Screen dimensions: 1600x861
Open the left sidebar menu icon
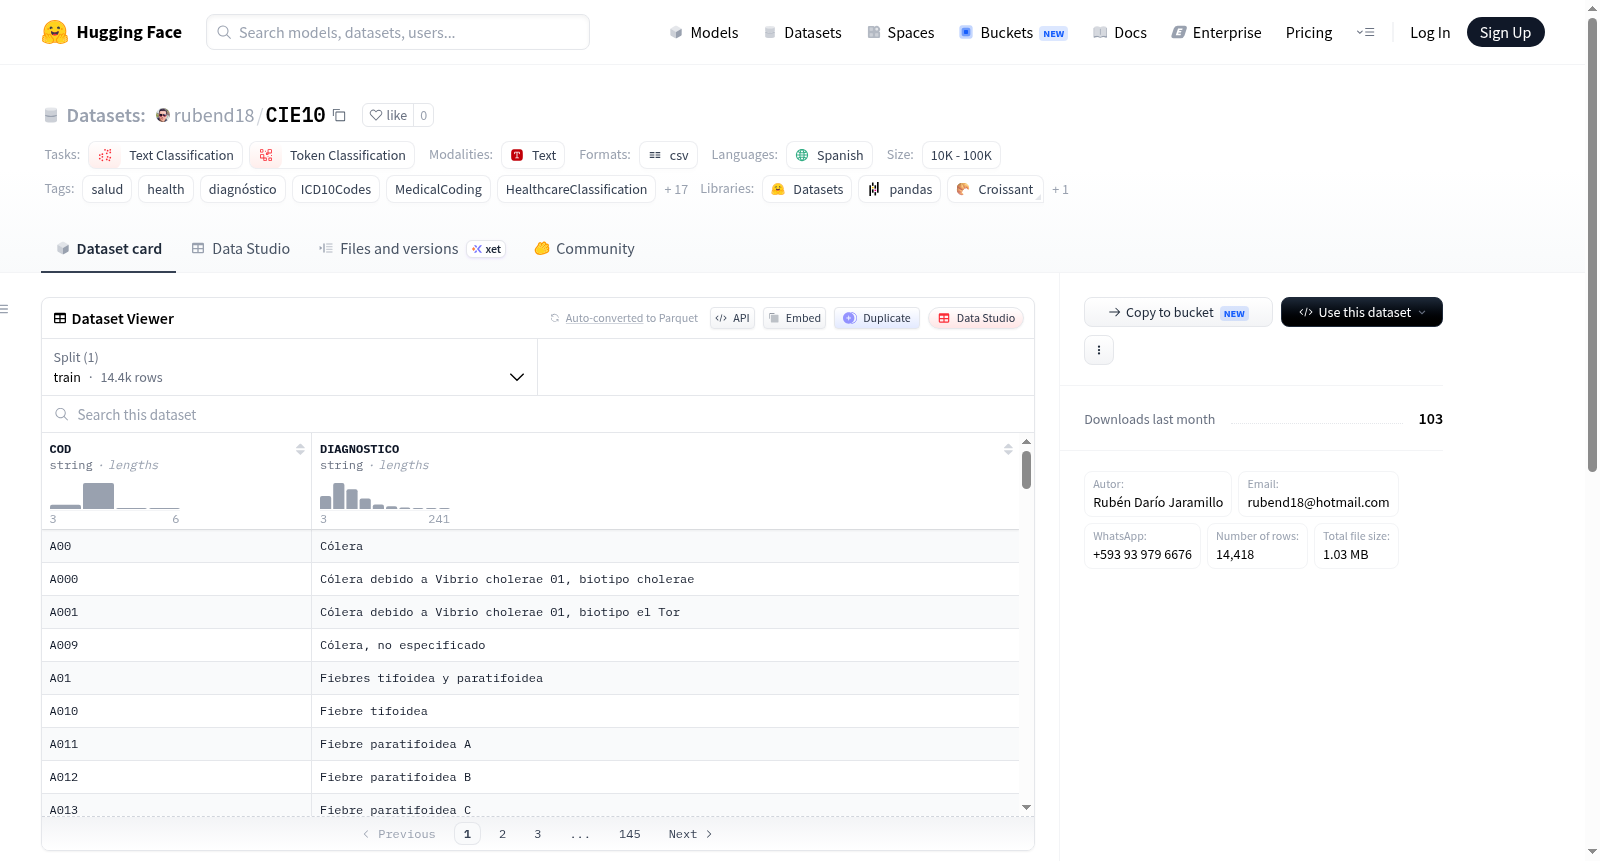click(x=5, y=309)
